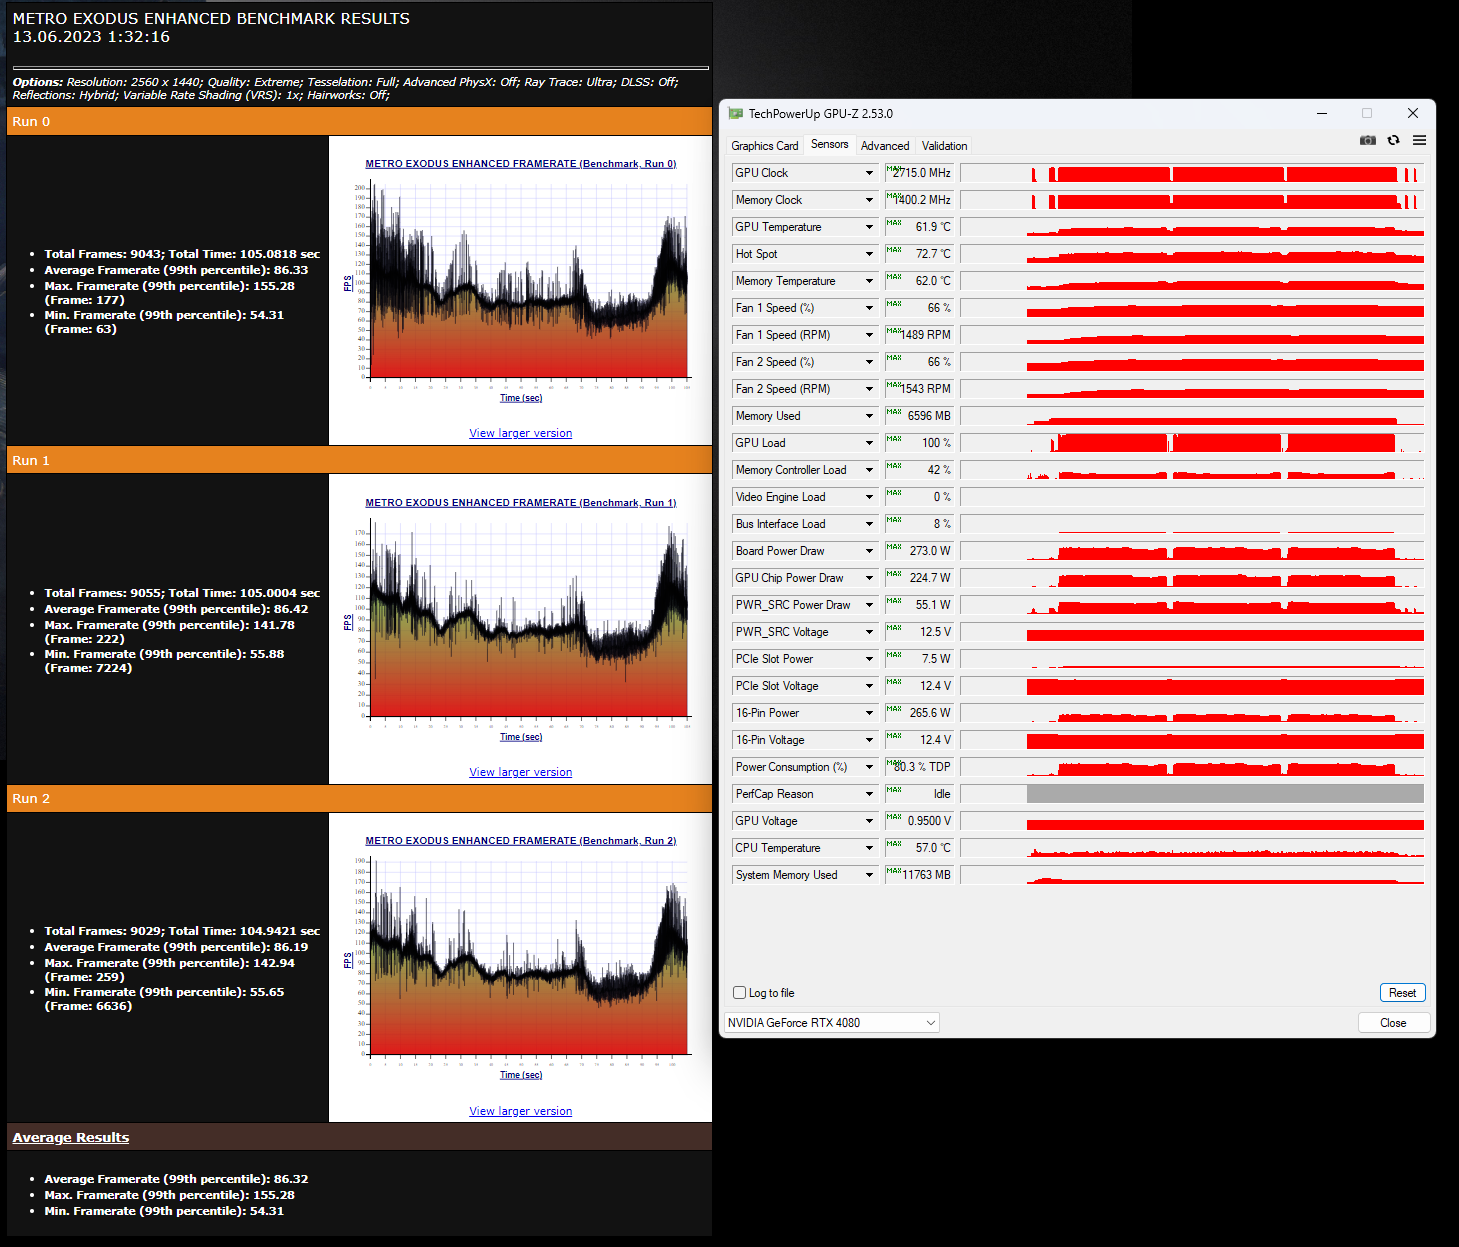Click the PerfCap Reason gray history bar
The image size is (1459, 1247).
click(1225, 794)
